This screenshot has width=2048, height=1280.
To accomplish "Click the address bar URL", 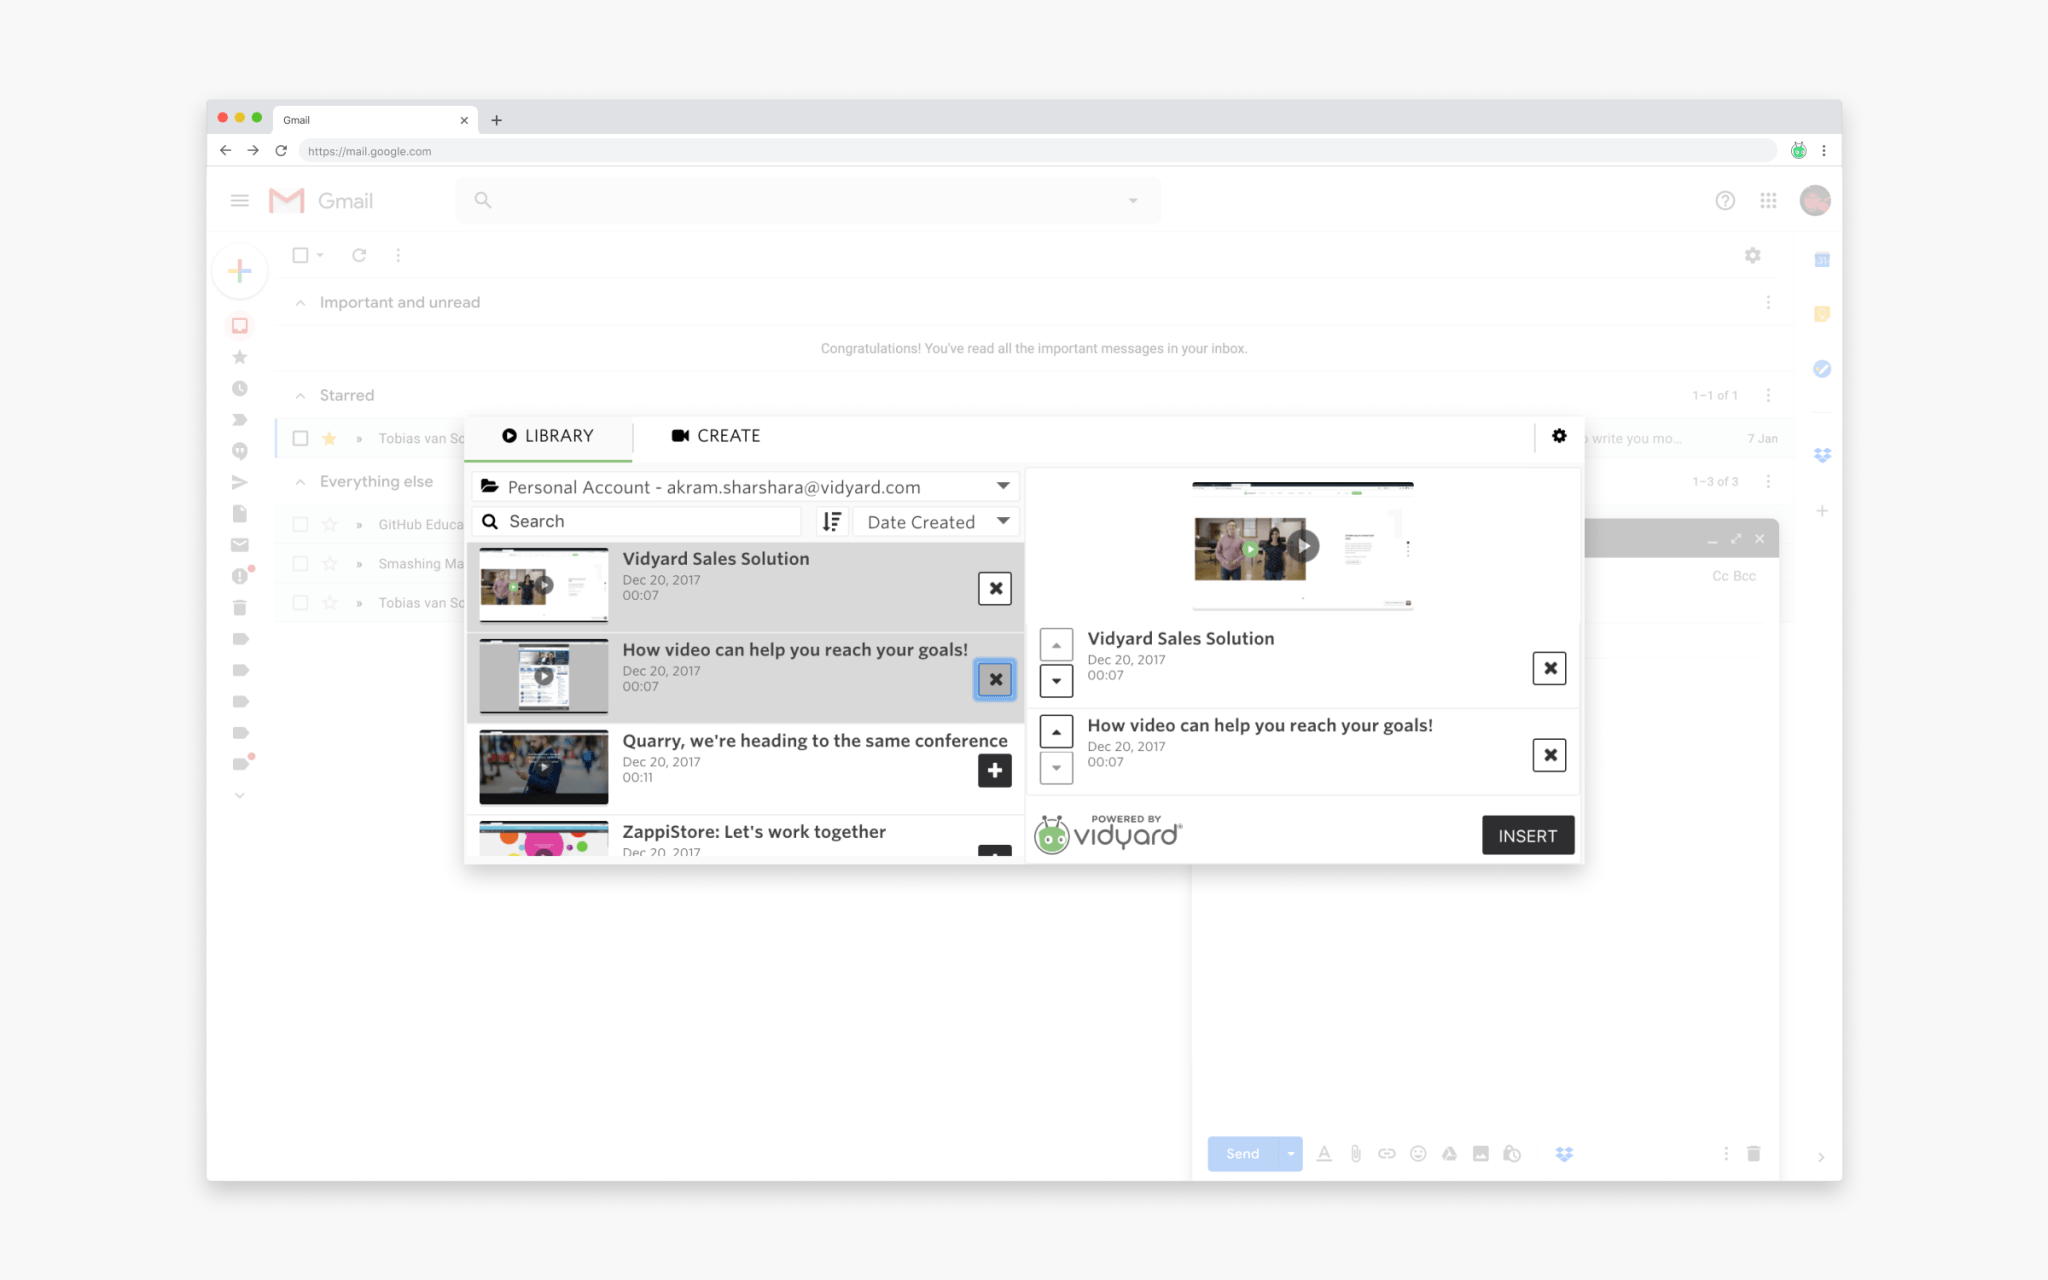I will pyautogui.click(x=370, y=151).
